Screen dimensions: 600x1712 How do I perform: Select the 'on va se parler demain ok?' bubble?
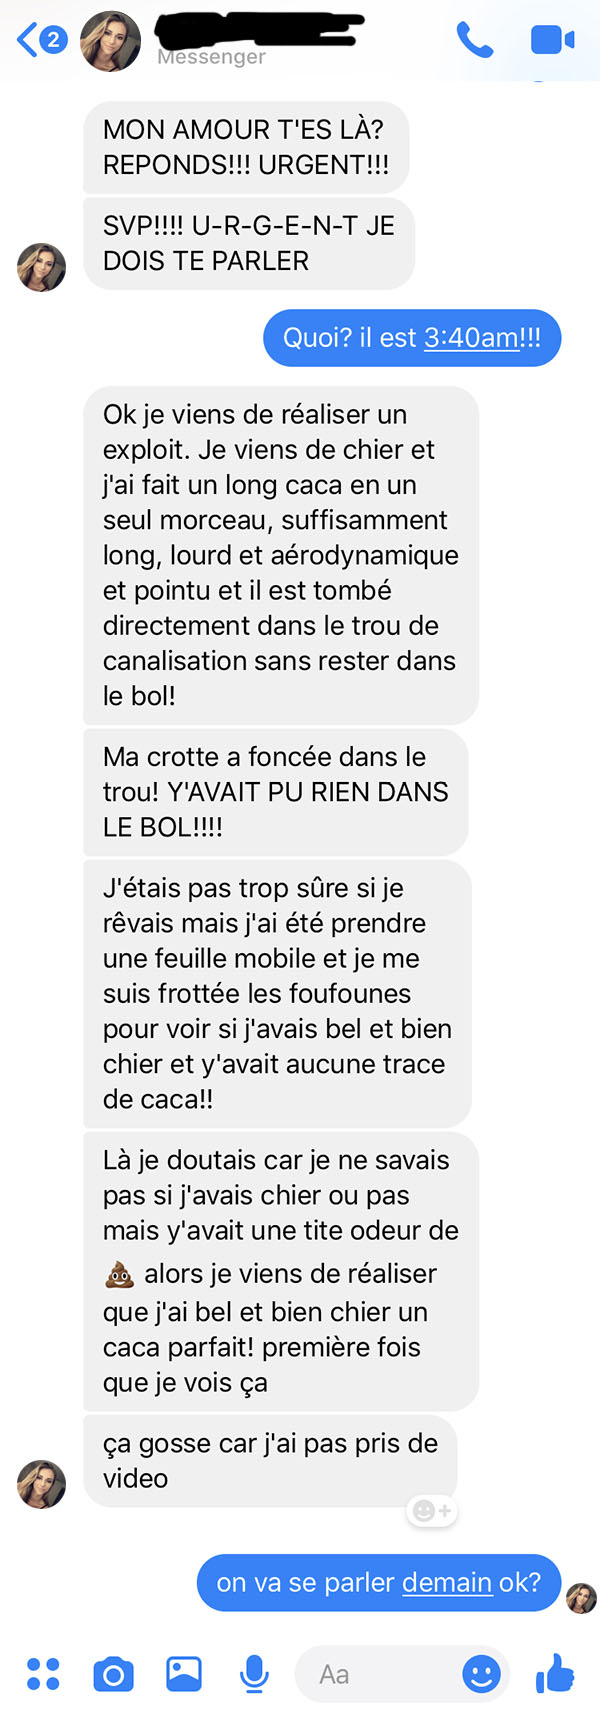[x=379, y=1583]
